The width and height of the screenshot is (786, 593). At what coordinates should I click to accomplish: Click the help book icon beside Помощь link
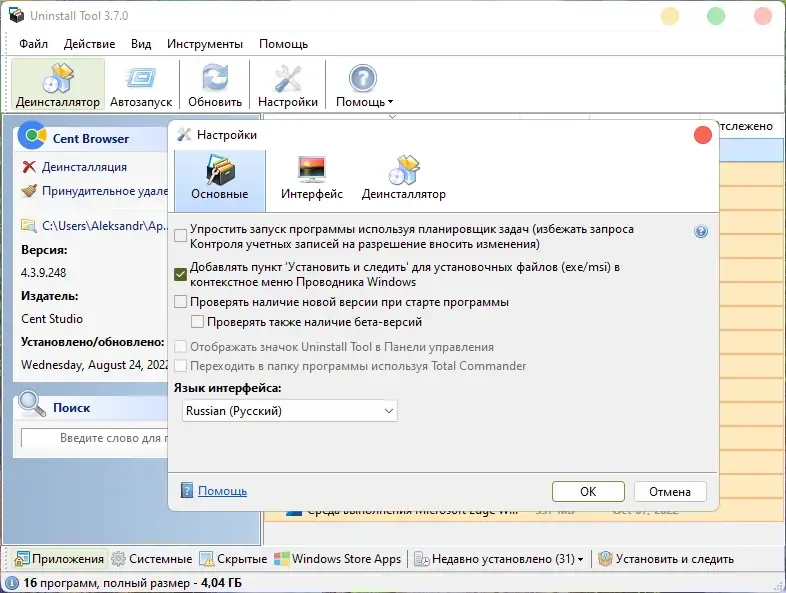point(186,490)
